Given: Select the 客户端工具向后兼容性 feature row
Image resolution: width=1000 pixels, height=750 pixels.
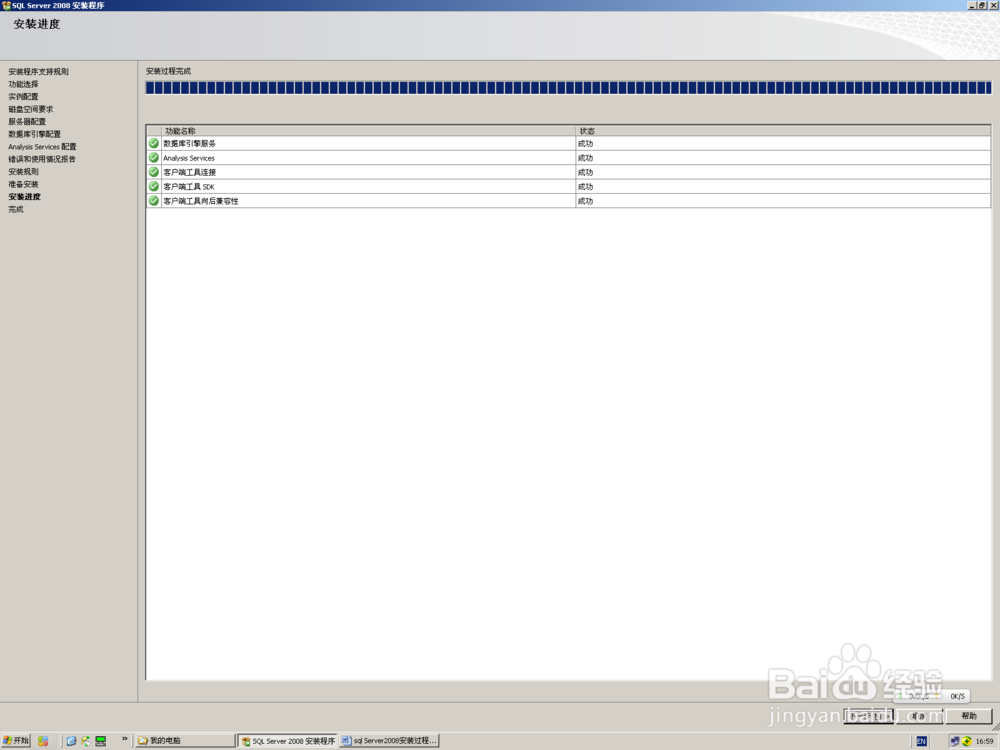Looking at the screenshot, I should tap(569, 201).
